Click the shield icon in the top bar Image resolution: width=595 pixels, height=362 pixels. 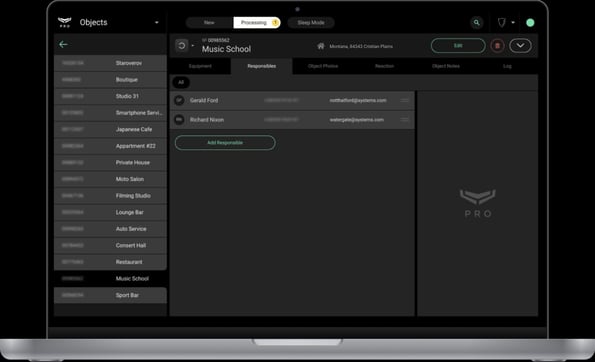click(x=501, y=23)
